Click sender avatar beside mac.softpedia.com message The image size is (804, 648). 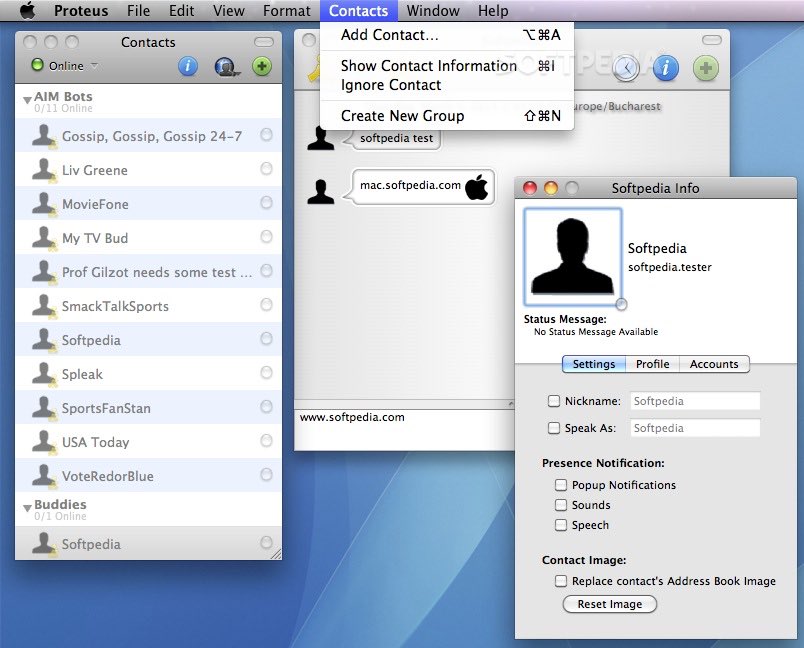point(321,192)
